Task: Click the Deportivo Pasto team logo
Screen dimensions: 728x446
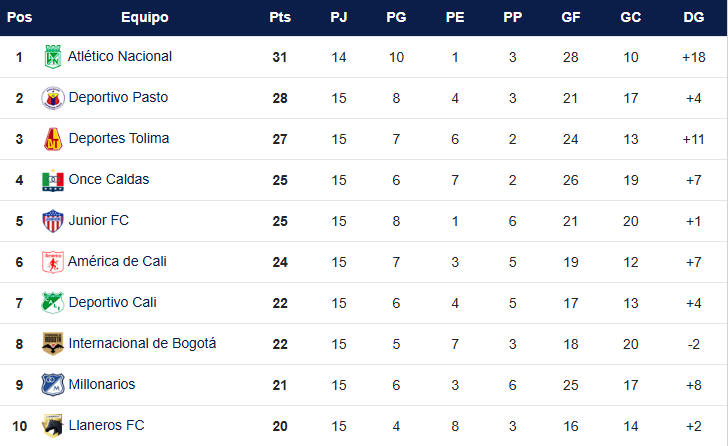Action: [x=52, y=98]
